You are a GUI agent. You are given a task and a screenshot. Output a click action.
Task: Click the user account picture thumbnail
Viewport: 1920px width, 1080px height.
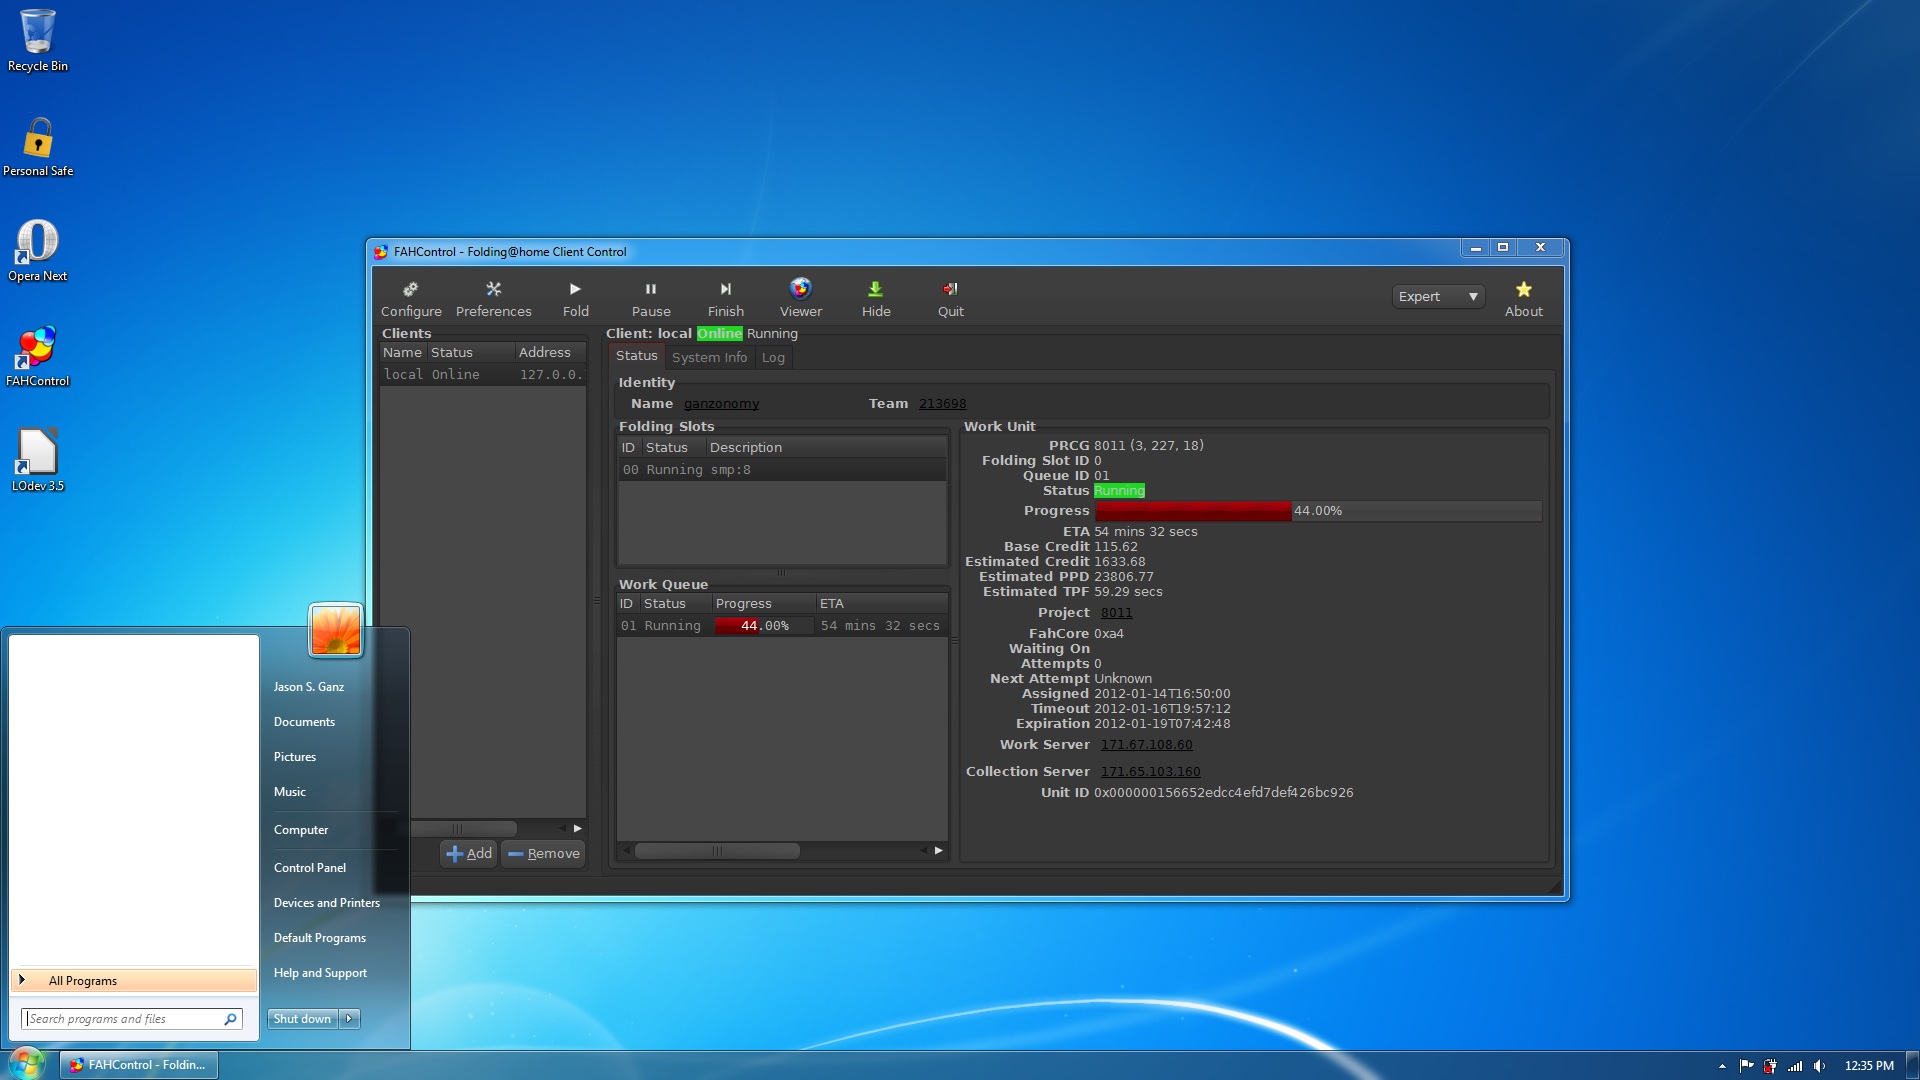click(x=336, y=630)
